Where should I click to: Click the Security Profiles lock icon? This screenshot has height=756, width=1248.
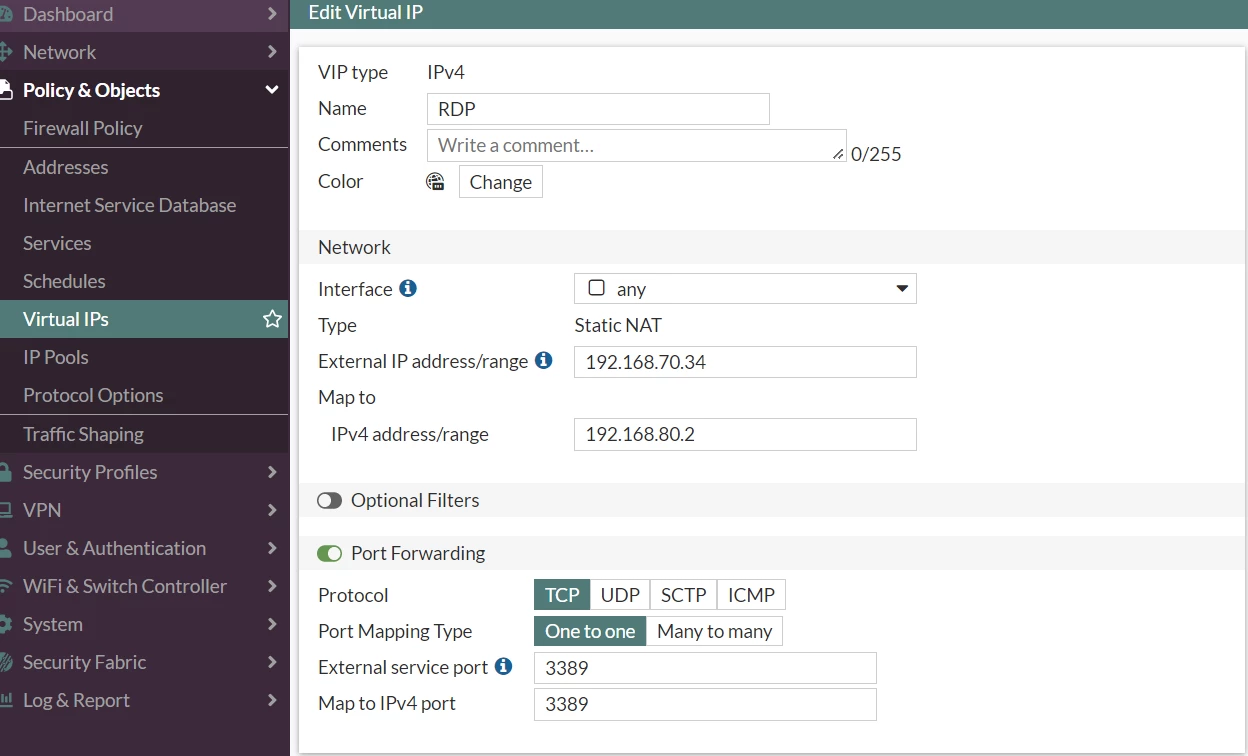5,472
